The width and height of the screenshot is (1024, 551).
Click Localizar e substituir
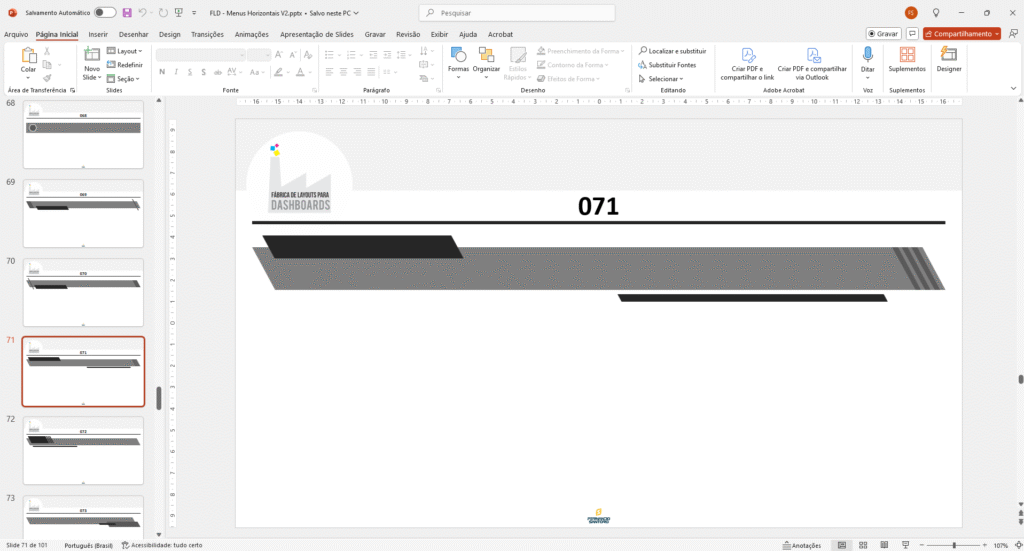coord(672,50)
